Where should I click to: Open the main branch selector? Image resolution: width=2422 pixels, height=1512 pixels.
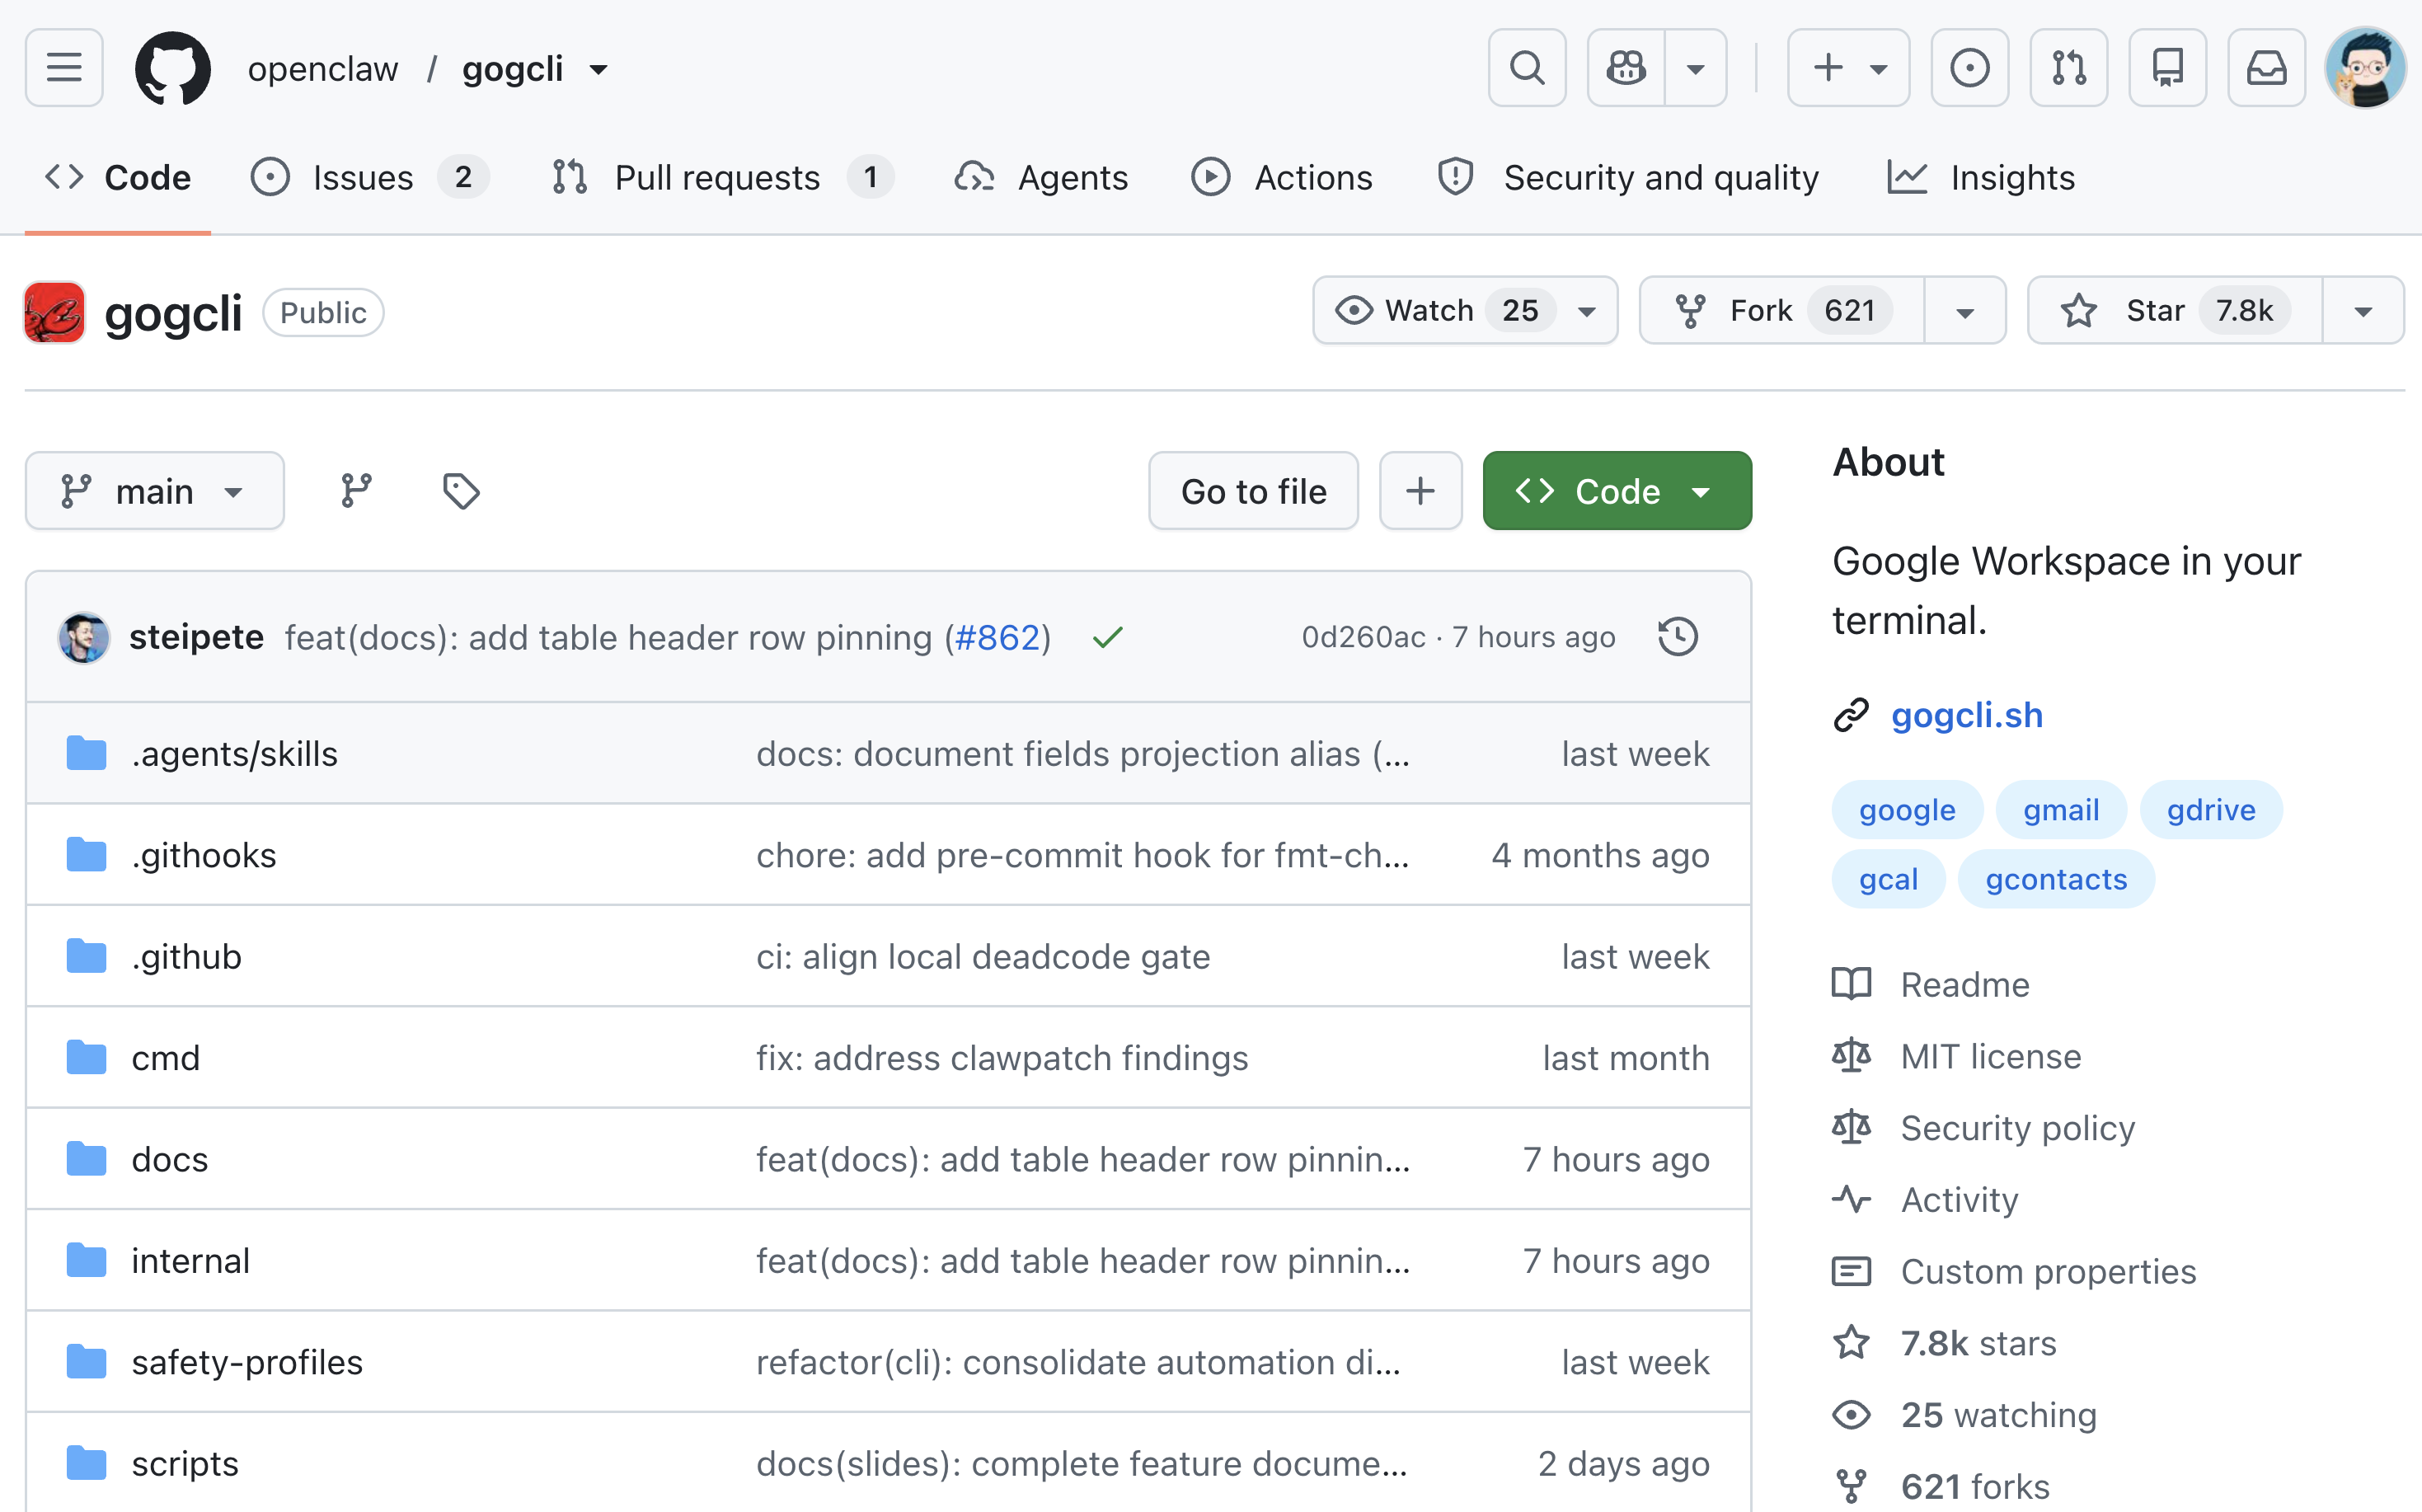155,491
